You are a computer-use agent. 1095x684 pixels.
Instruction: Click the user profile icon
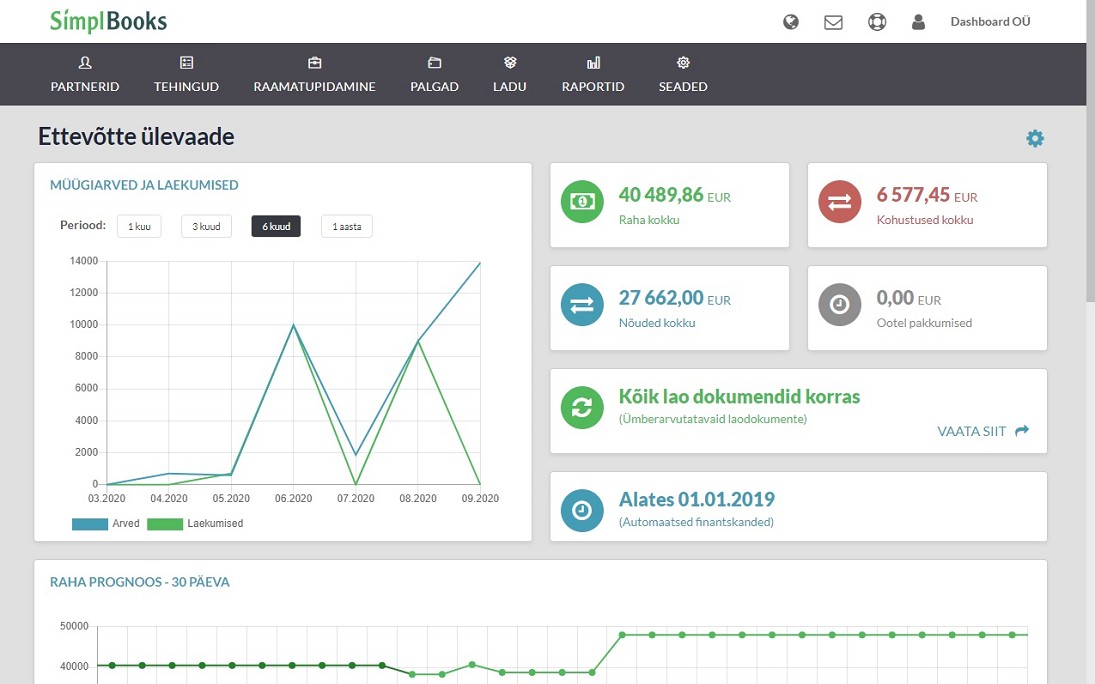(918, 22)
